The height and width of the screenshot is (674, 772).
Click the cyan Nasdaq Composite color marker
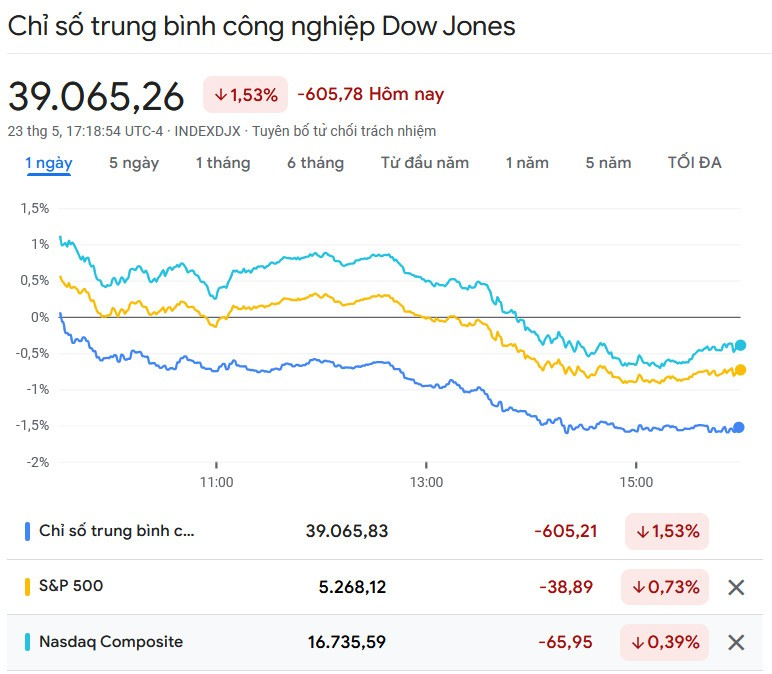pyautogui.click(x=28, y=642)
